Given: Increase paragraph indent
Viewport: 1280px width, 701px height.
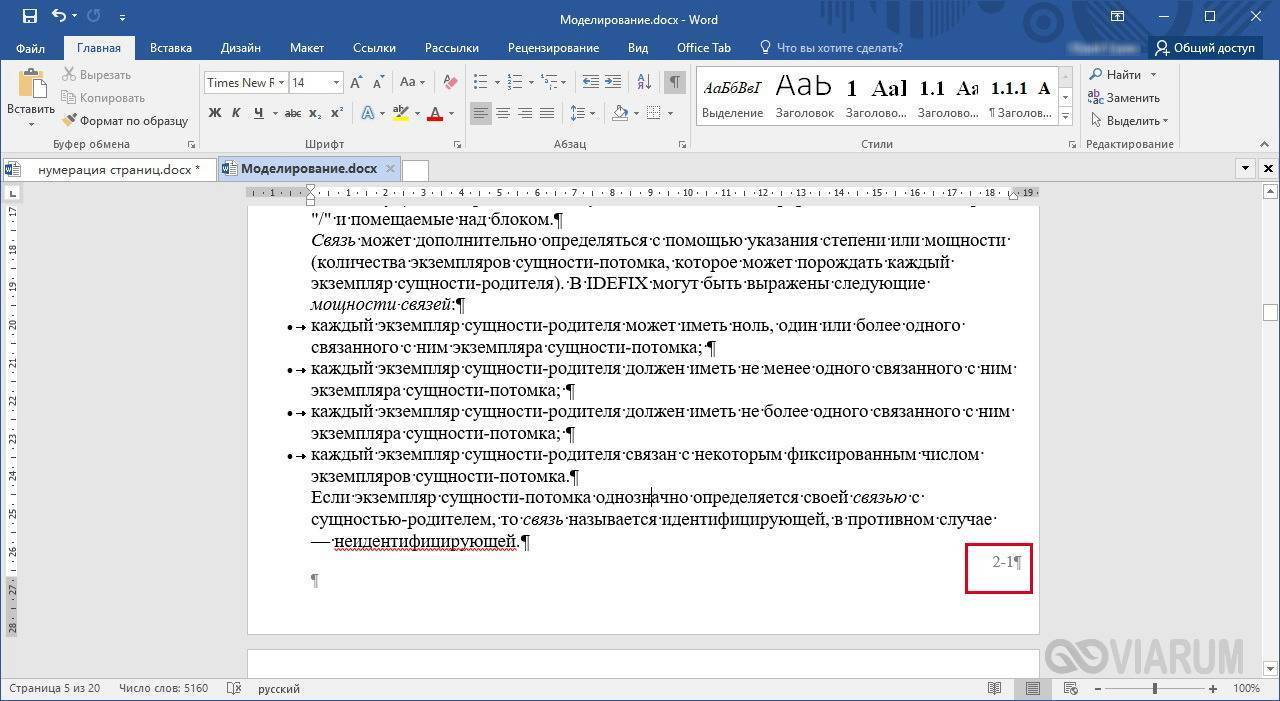Looking at the screenshot, I should [614, 83].
